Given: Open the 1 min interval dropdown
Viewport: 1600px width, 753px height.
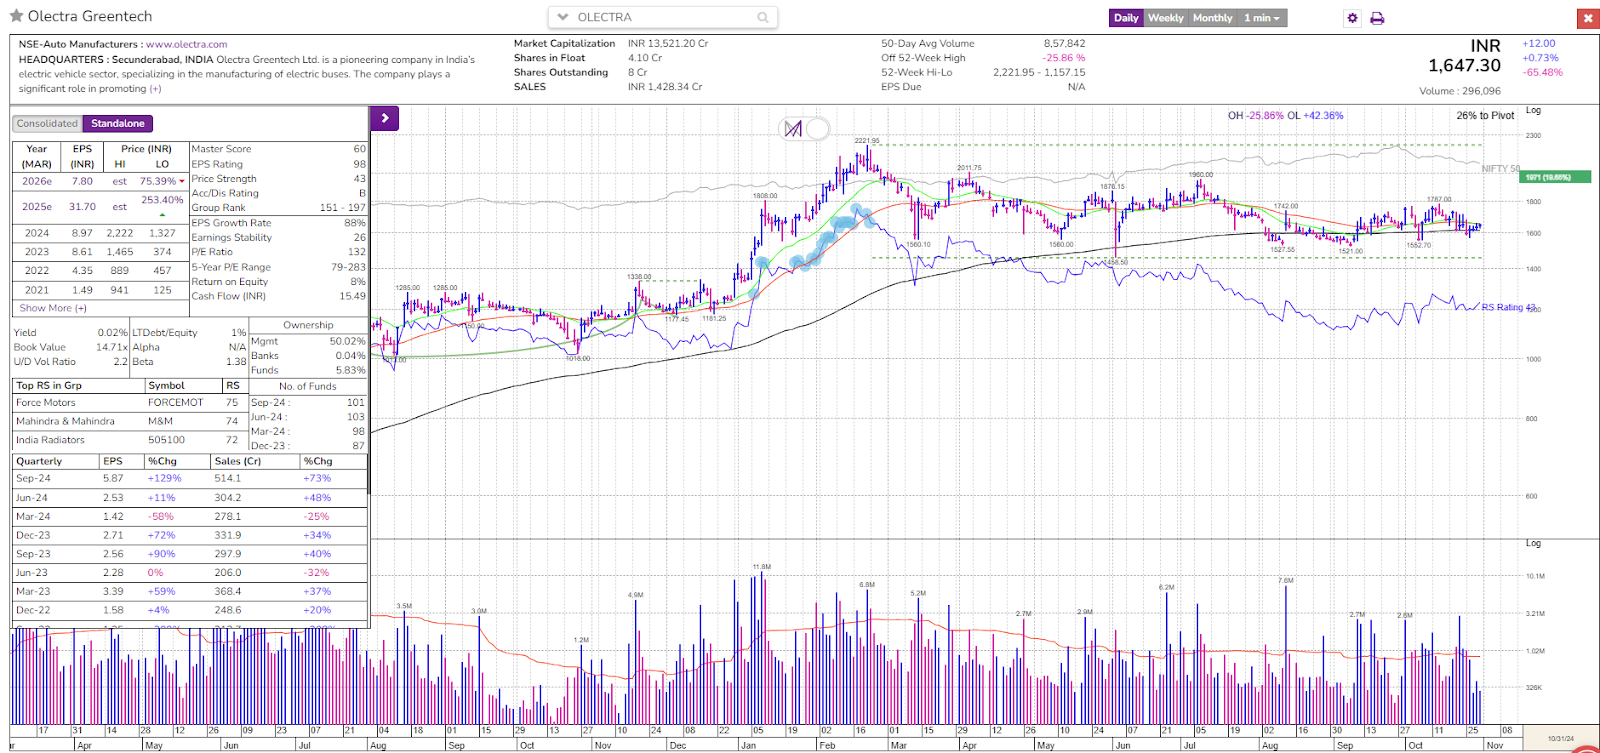Looking at the screenshot, I should pyautogui.click(x=1262, y=18).
